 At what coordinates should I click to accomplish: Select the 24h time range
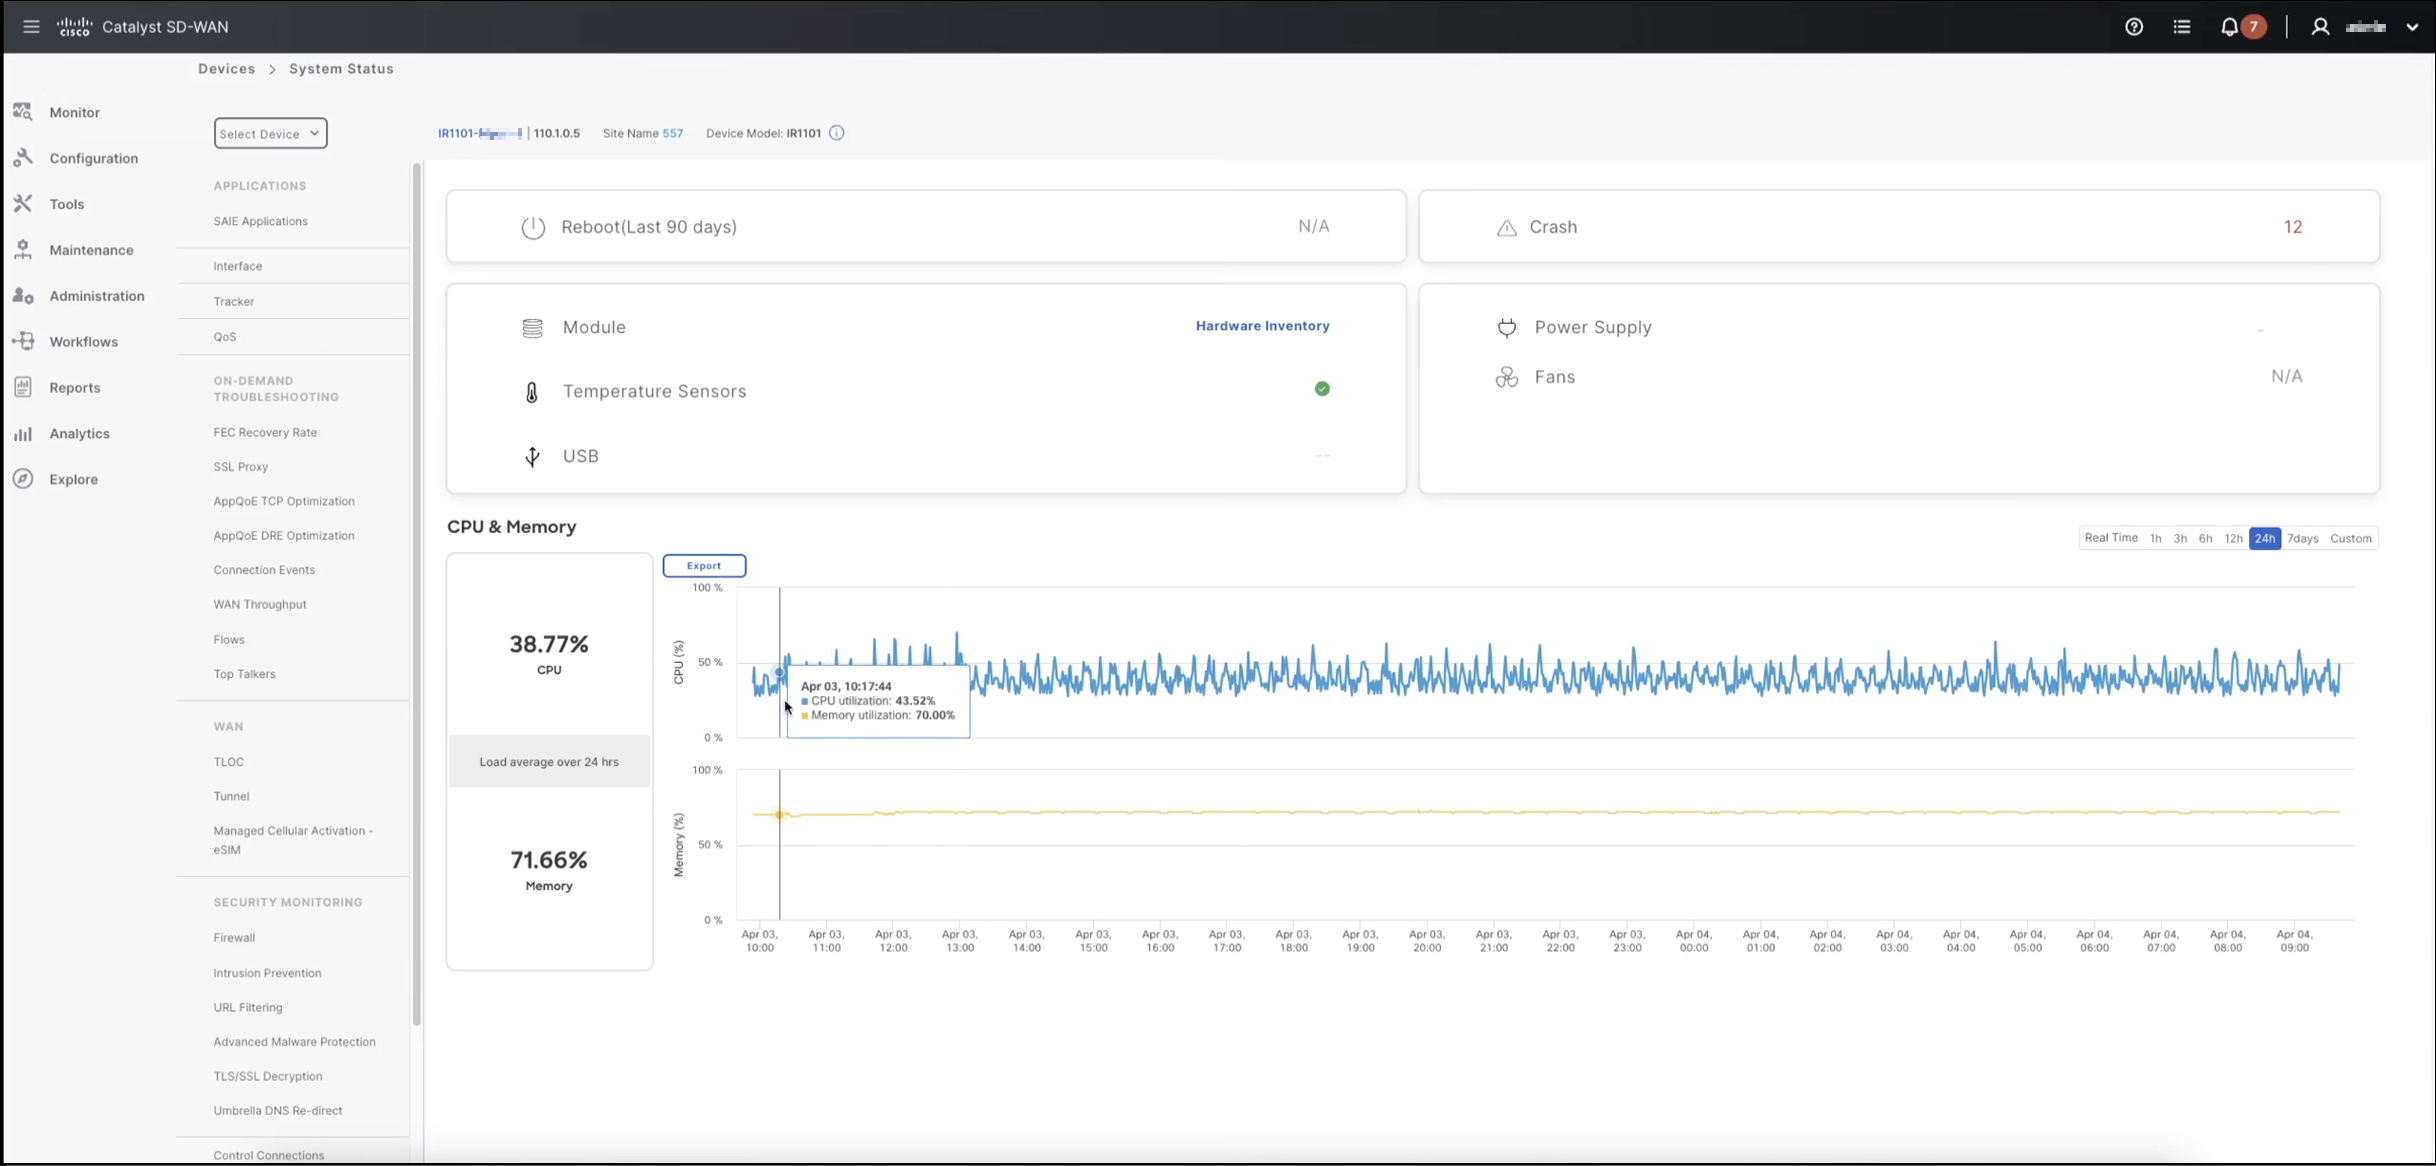[2265, 538]
